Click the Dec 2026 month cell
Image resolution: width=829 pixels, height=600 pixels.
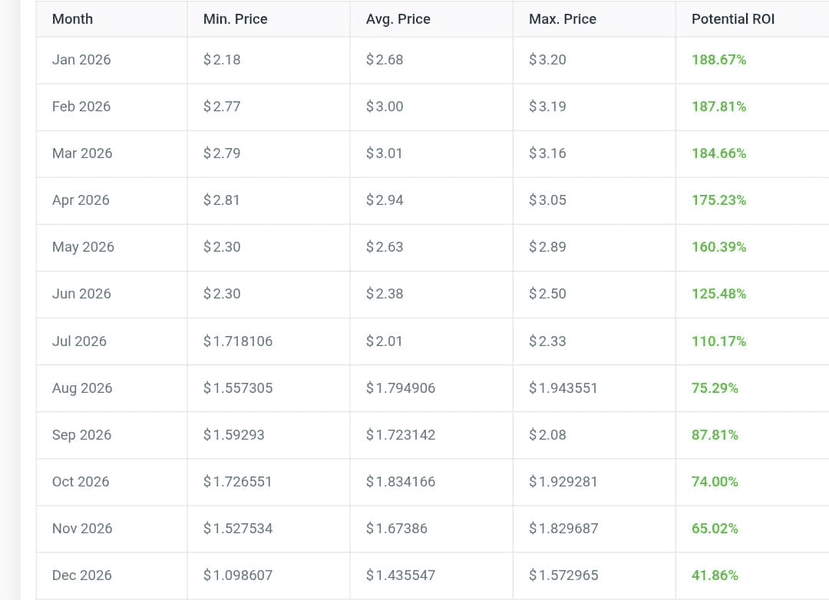[82, 575]
